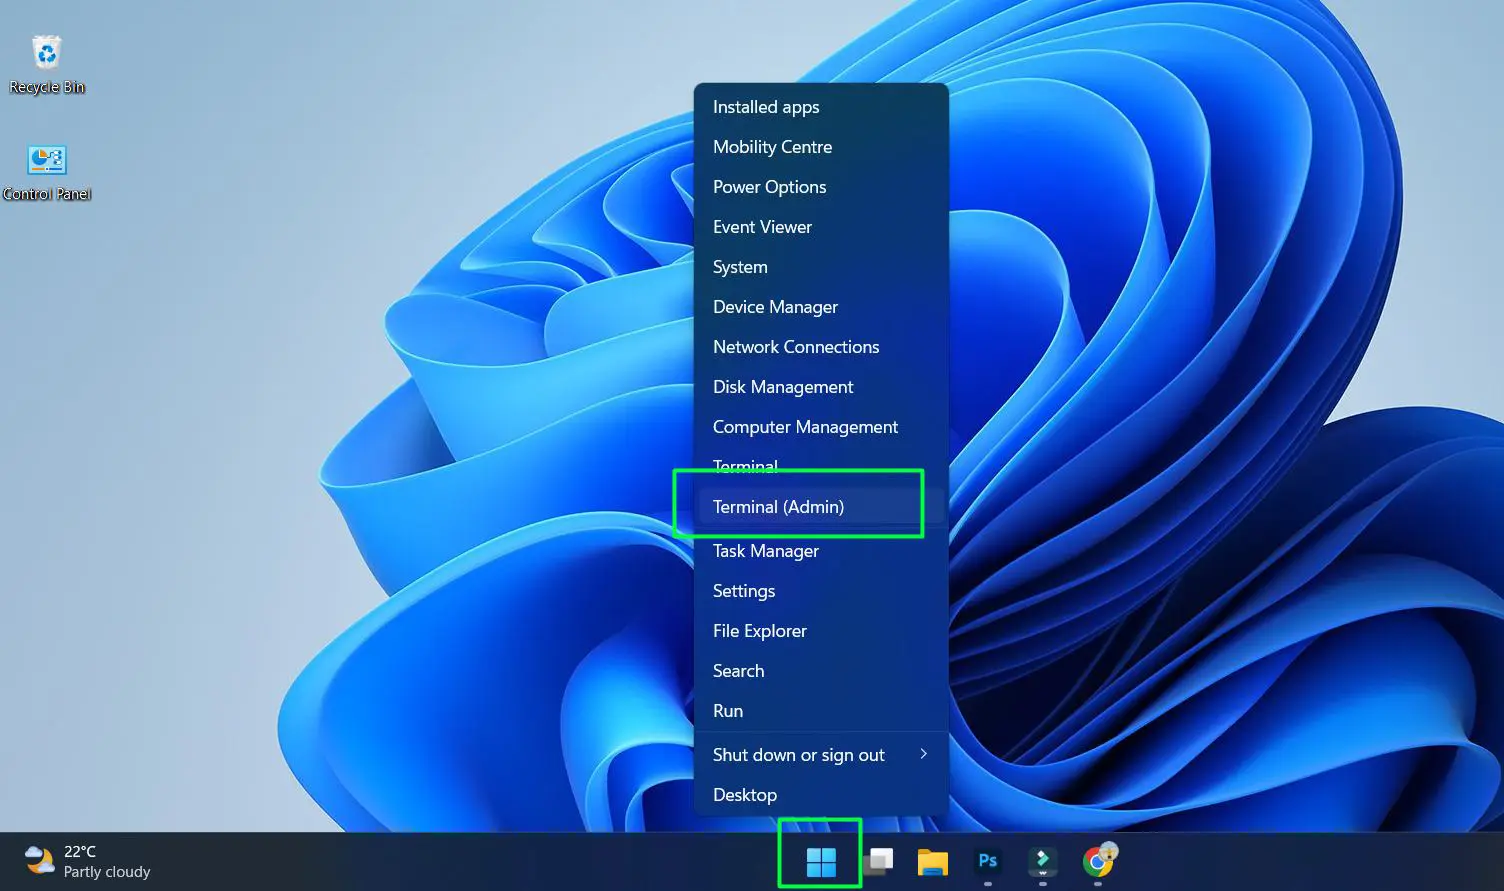Select Event Viewer in the menu
Screen dimensions: 1504x891
pyautogui.click(x=762, y=227)
